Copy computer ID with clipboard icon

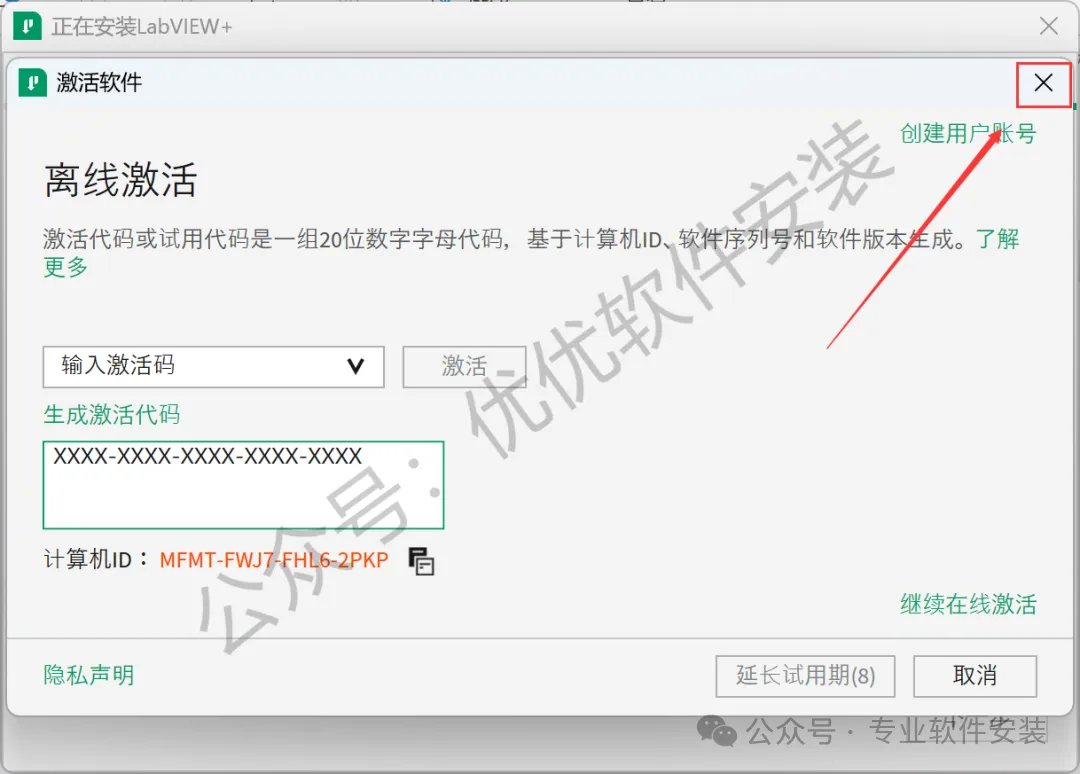click(421, 561)
